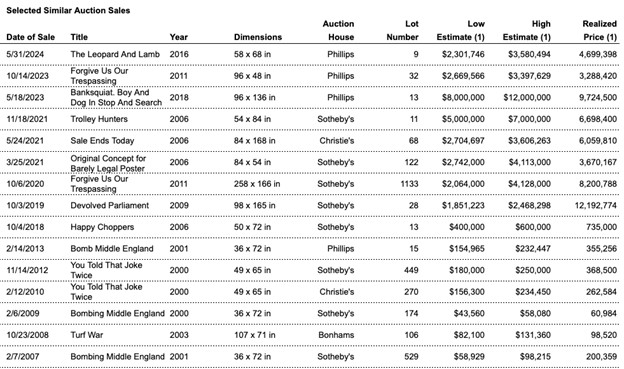The width and height of the screenshot is (624, 369).
Task: Select The Leopard And Lamb title
Action: [115, 54]
